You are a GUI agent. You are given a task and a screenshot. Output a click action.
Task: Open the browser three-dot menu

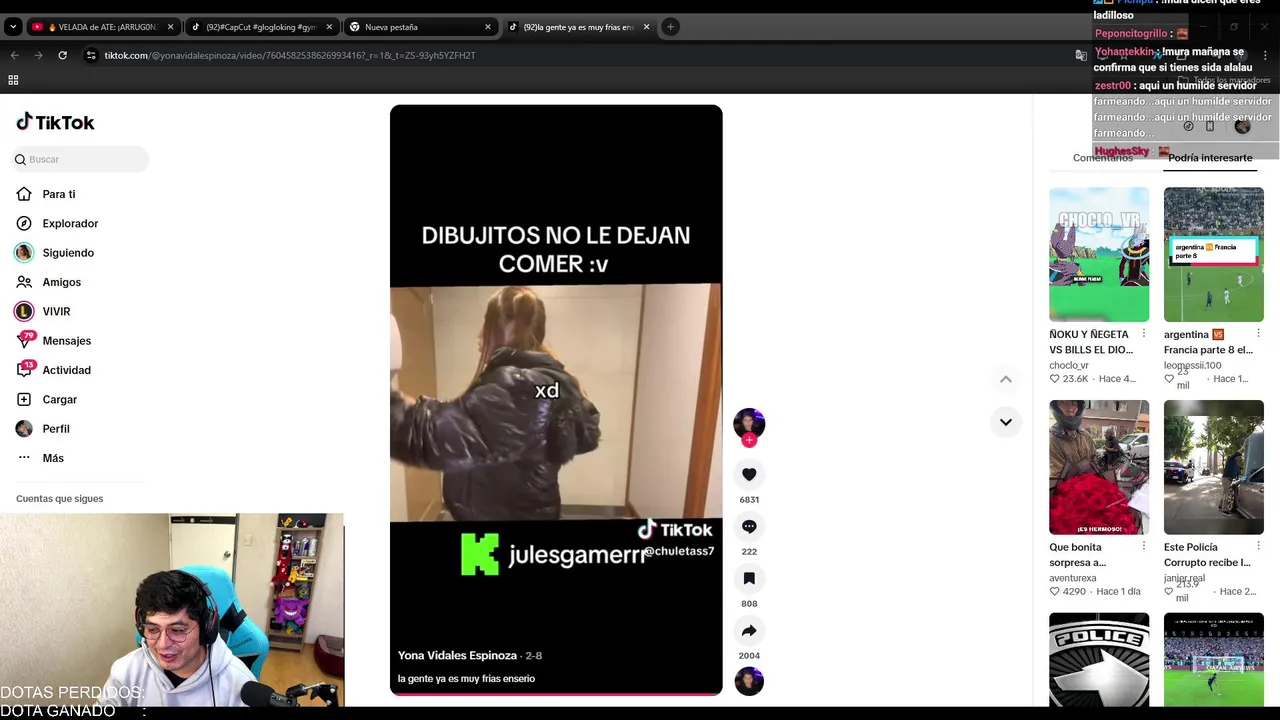click(x=1265, y=55)
